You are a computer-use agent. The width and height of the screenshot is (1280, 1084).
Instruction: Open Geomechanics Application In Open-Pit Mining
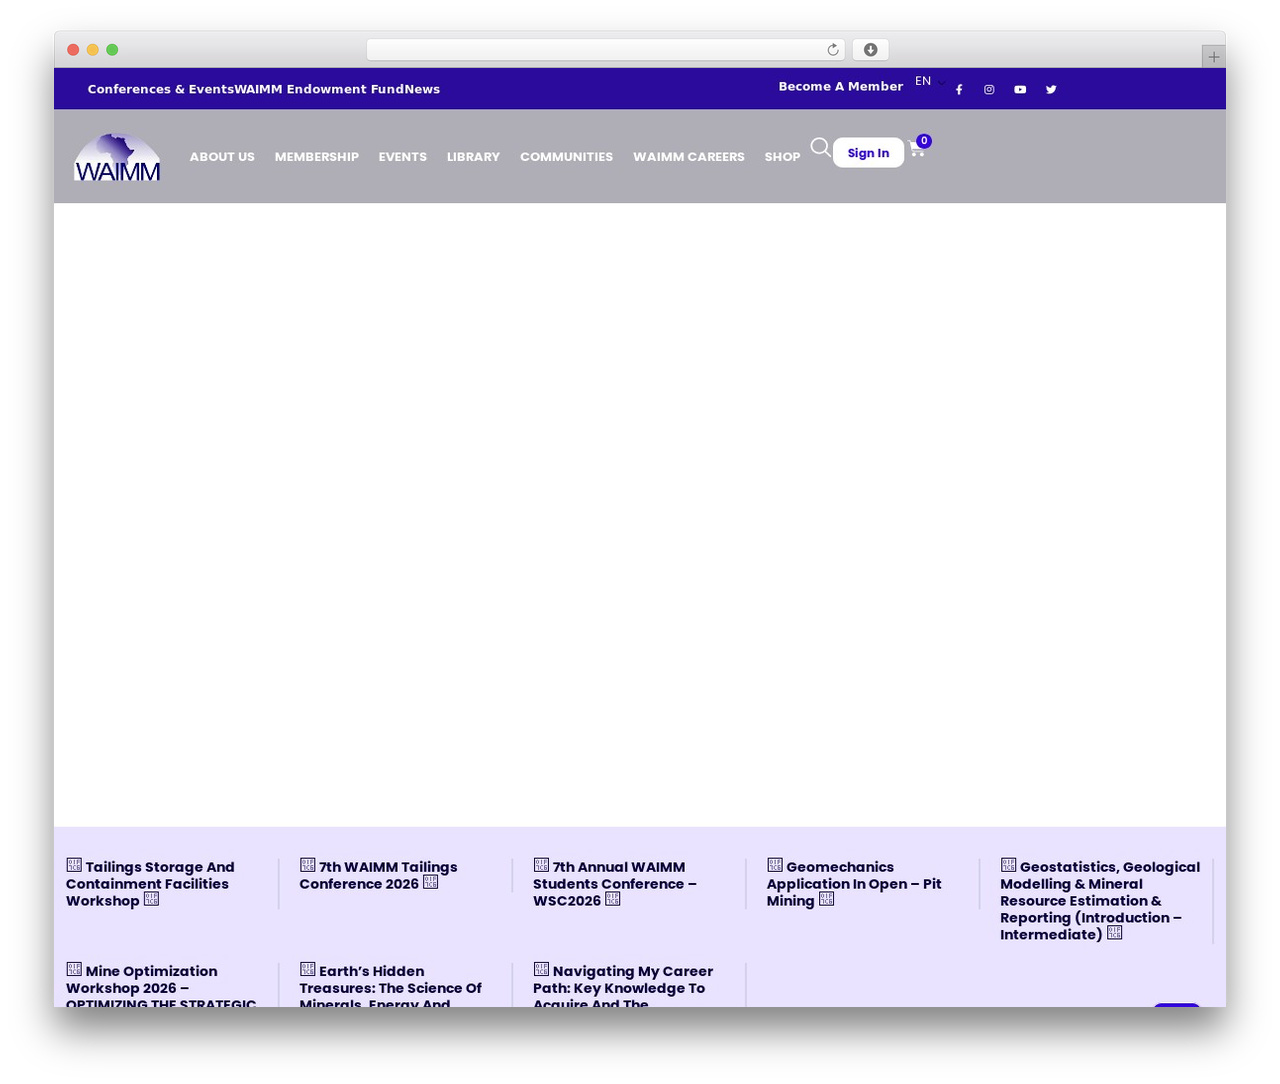(x=854, y=884)
